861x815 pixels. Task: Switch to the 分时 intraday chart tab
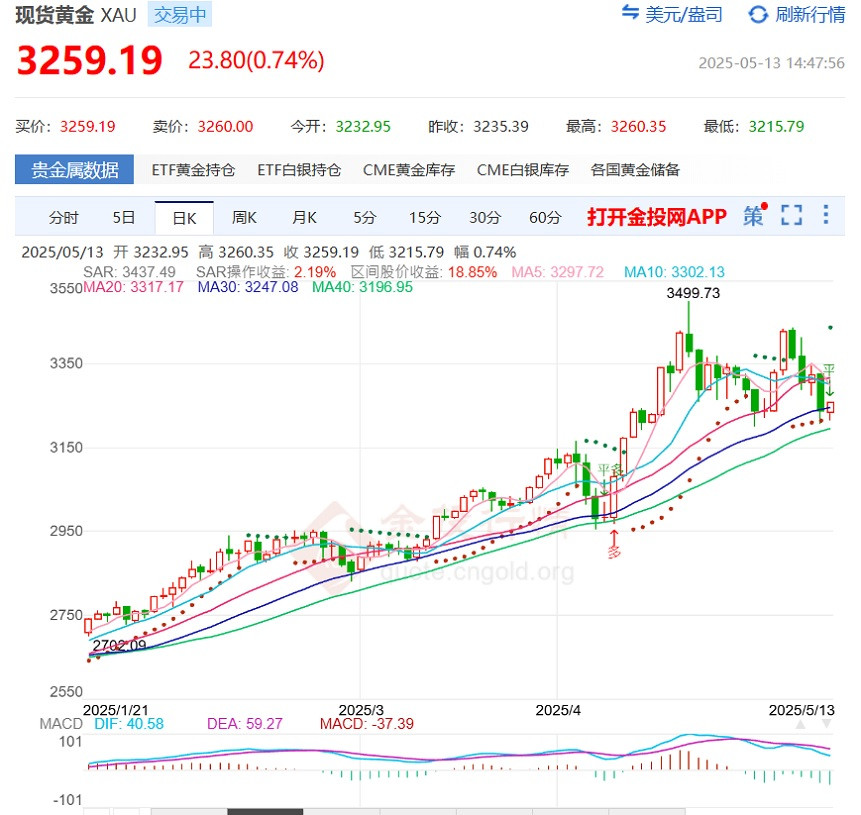click(64, 217)
